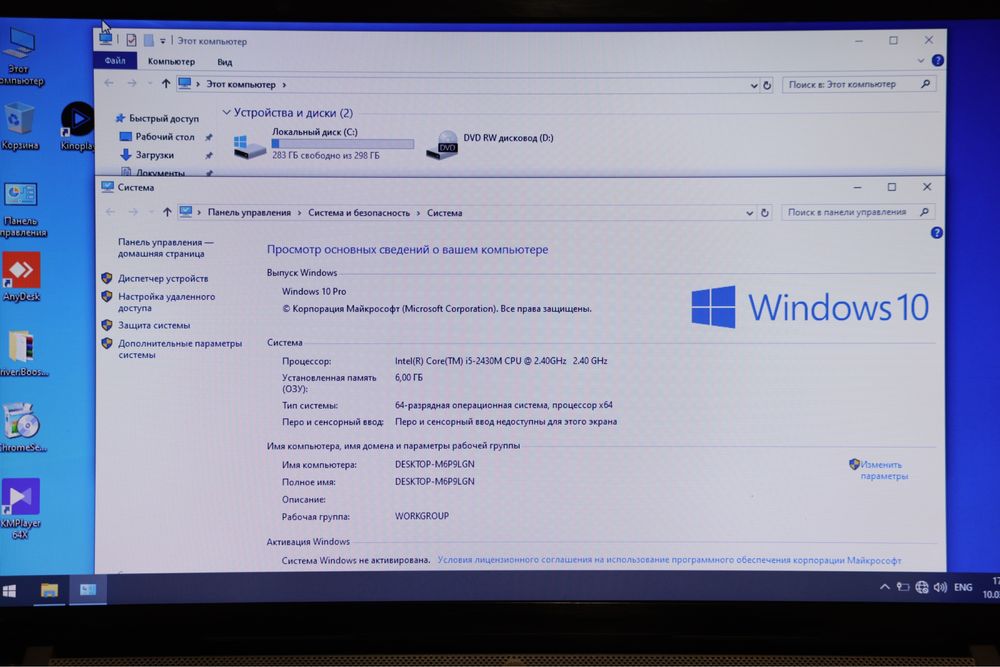
Task: Launch the Kinoplay desktop shortcut
Action: [77, 126]
